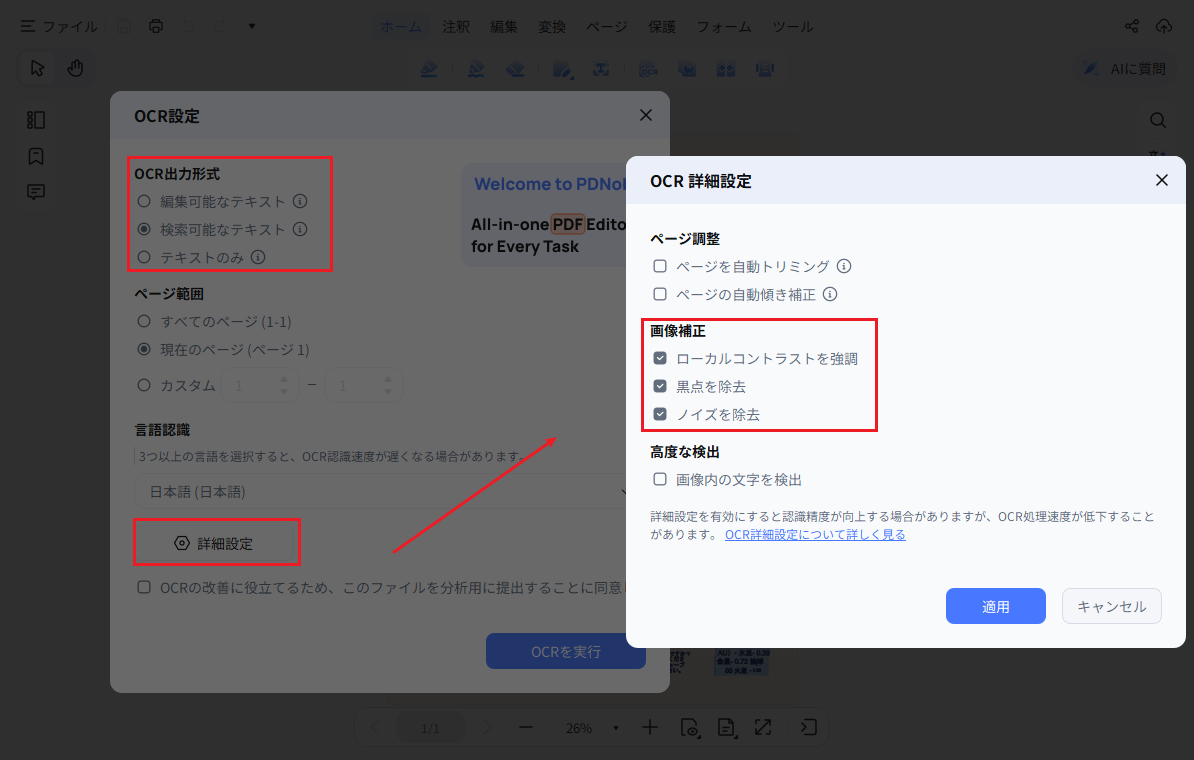The height and width of the screenshot is (760, 1194).
Task: Click the print icon in top bar
Action: 155,26
